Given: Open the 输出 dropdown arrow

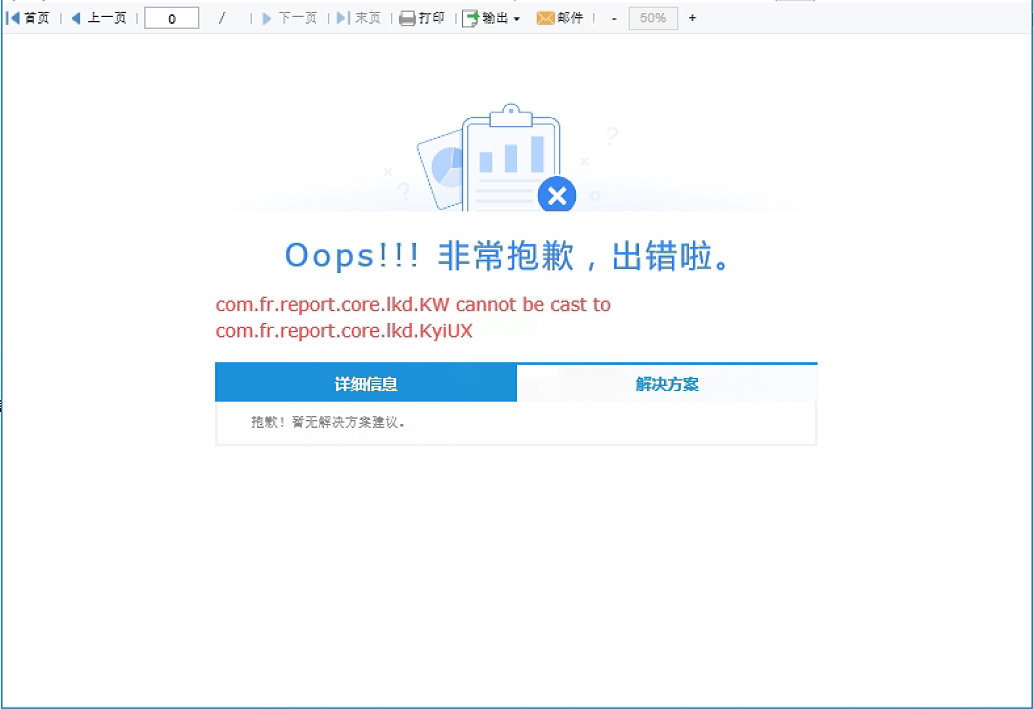Looking at the screenshot, I should click(517, 19).
